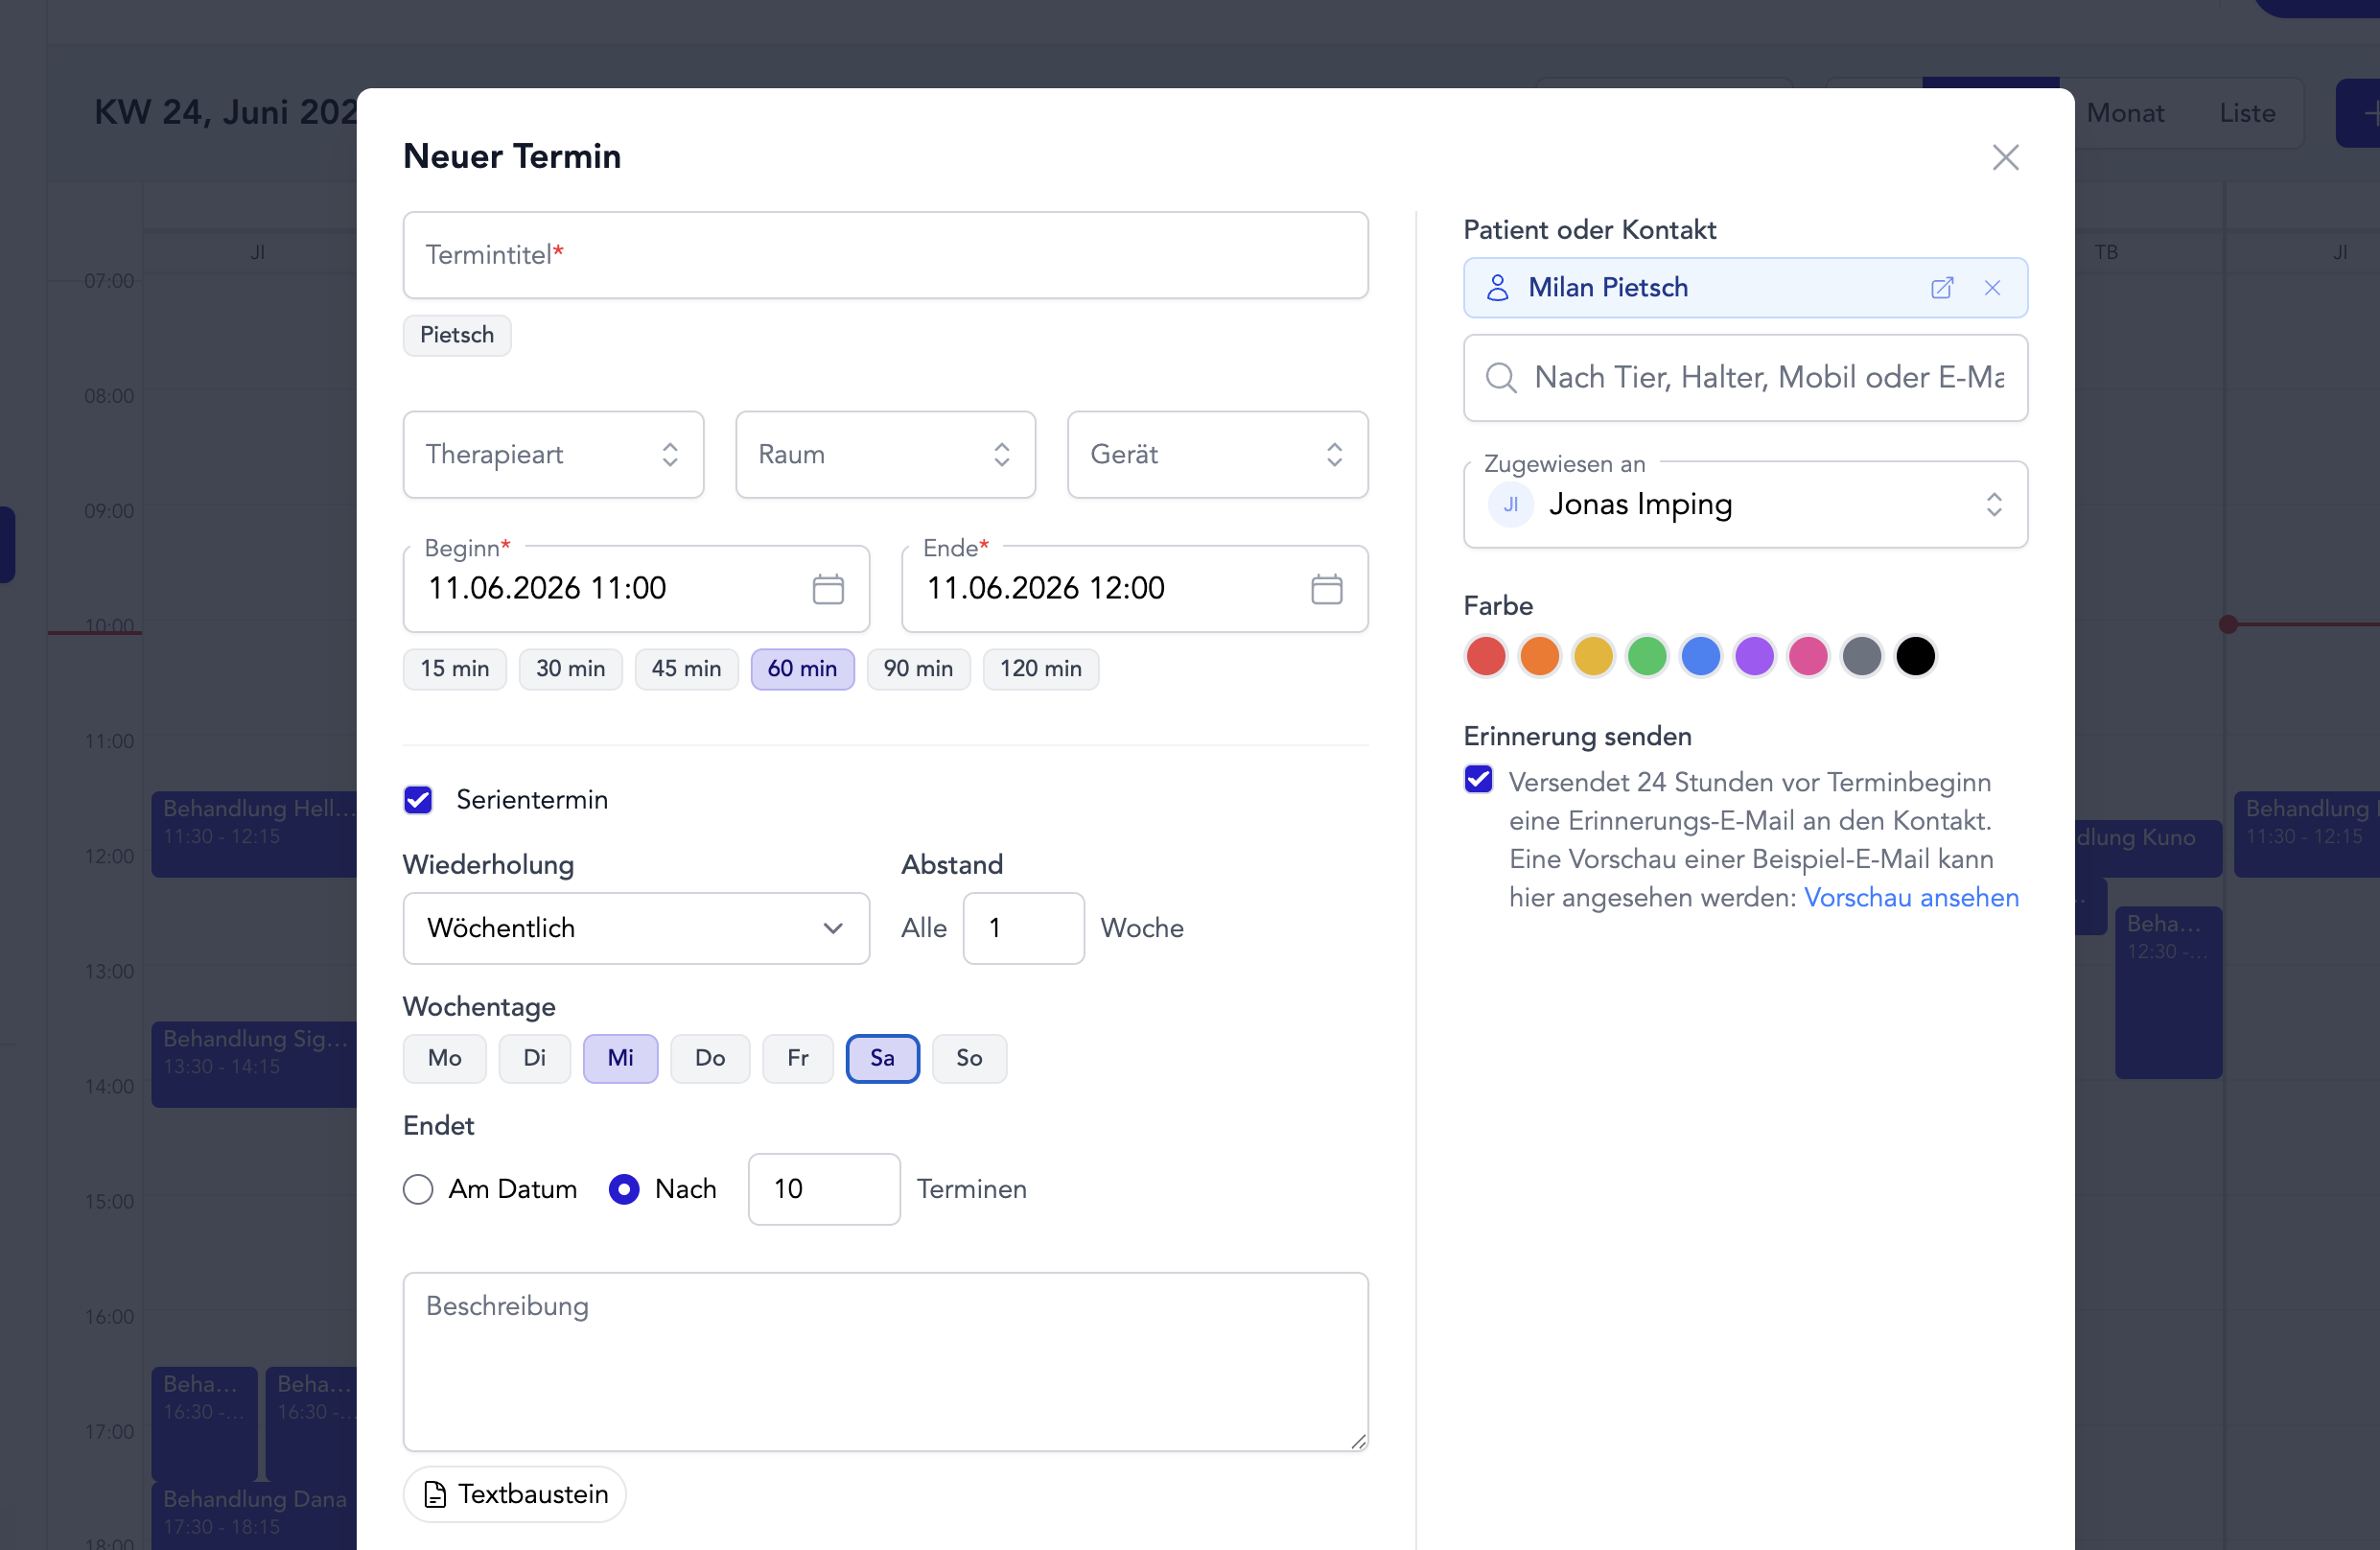Open the Raum dropdown
This screenshot has width=2380, height=1550.
point(885,455)
